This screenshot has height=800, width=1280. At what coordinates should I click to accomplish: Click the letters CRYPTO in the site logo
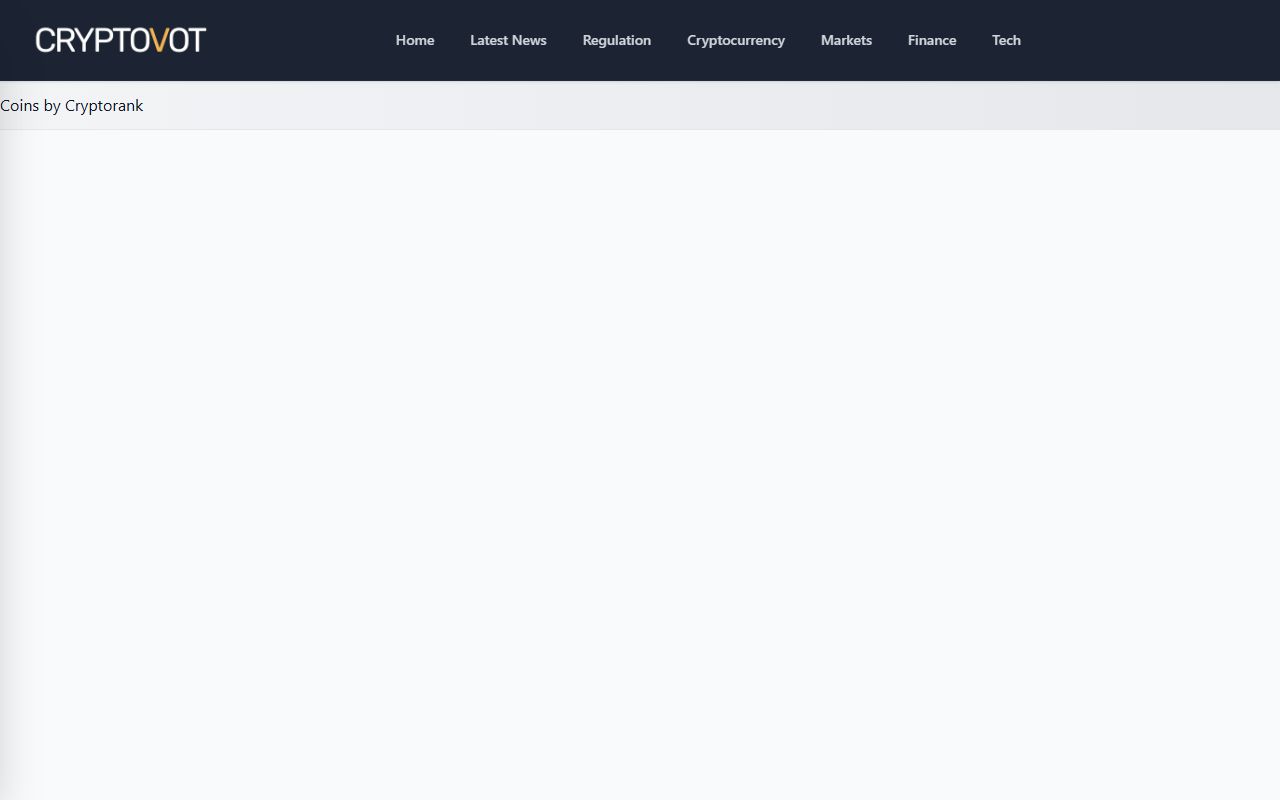90,40
